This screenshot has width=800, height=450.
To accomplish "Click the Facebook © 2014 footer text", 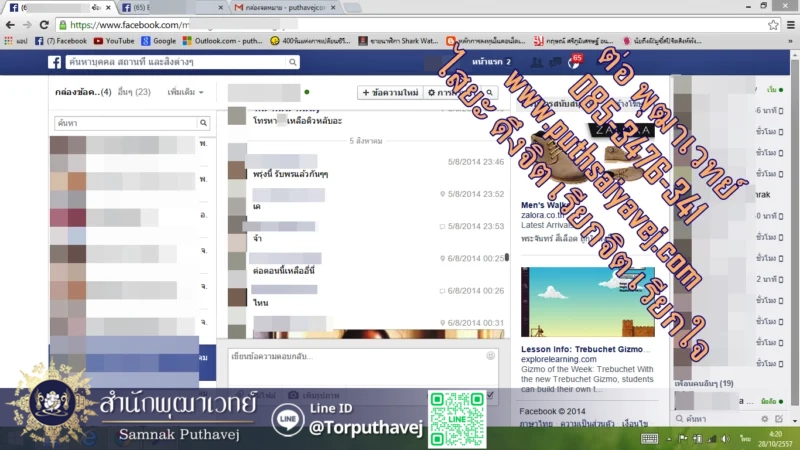I will click(x=552, y=411).
